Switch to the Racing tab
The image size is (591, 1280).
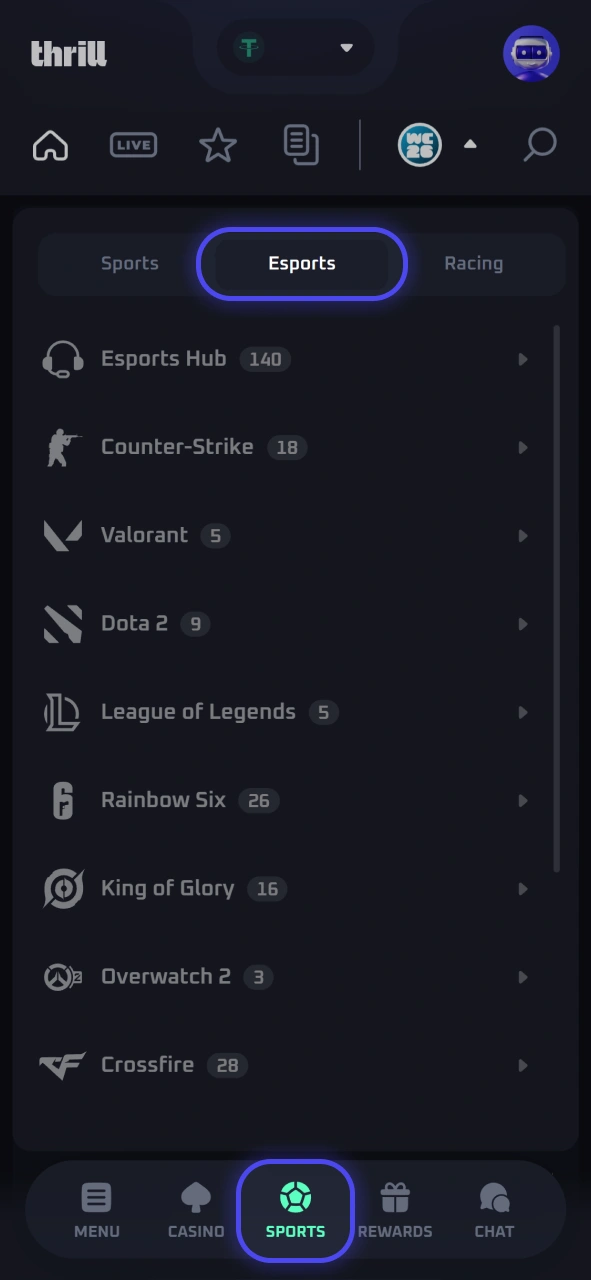(473, 264)
